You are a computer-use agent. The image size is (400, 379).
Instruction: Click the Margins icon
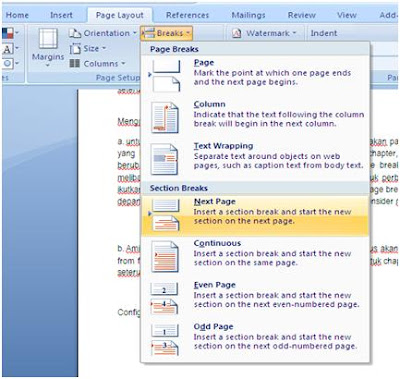click(48, 39)
